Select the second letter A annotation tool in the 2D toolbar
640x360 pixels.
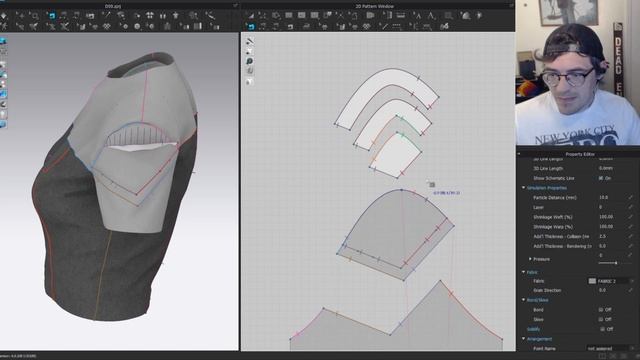(431, 16)
